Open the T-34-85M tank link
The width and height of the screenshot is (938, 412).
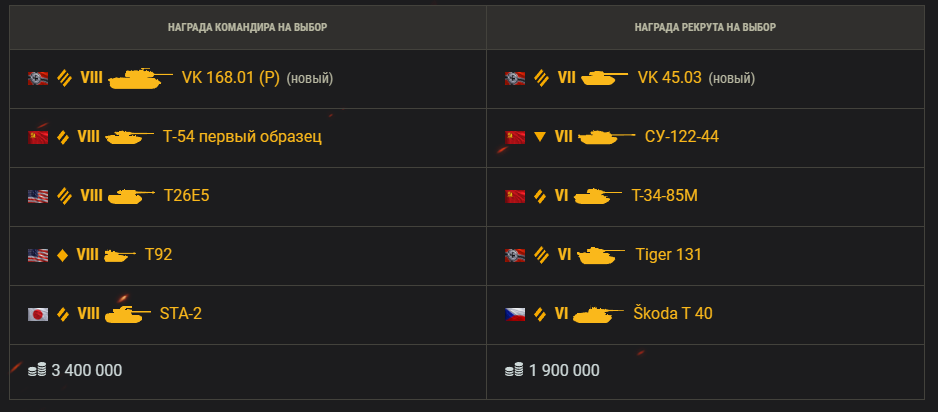665,196
